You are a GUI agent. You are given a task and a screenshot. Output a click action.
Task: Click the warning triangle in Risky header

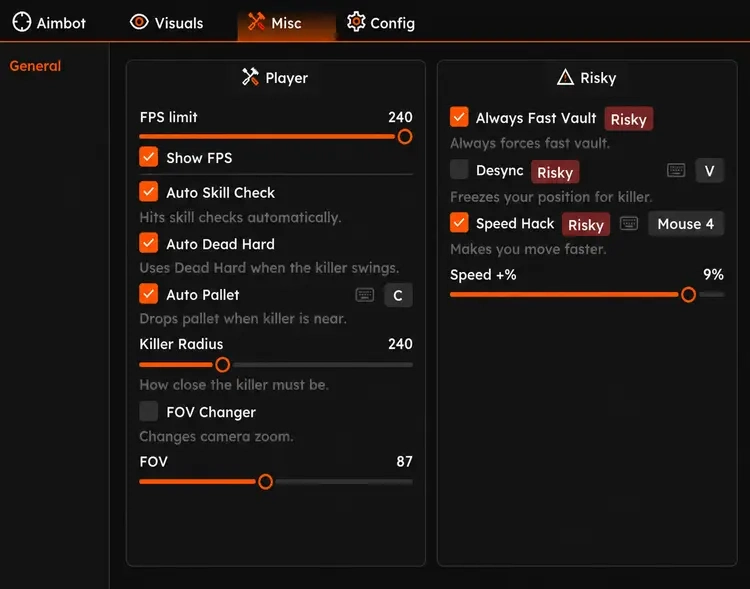pos(565,77)
